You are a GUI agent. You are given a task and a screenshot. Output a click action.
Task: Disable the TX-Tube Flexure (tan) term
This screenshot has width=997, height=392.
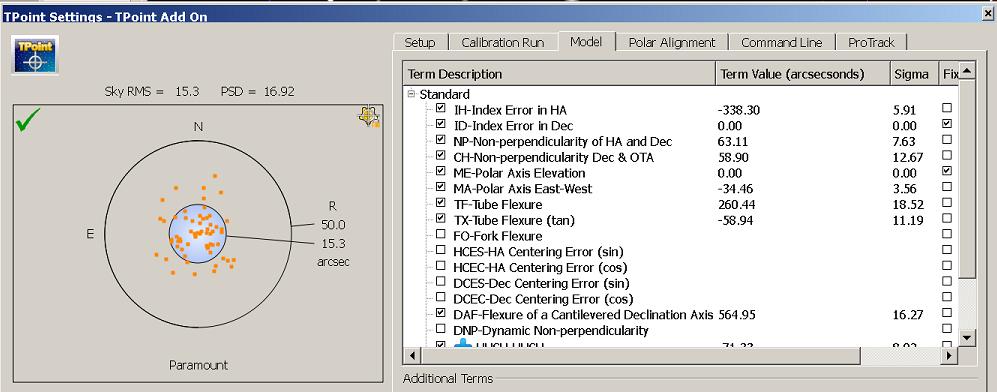pyautogui.click(x=441, y=219)
